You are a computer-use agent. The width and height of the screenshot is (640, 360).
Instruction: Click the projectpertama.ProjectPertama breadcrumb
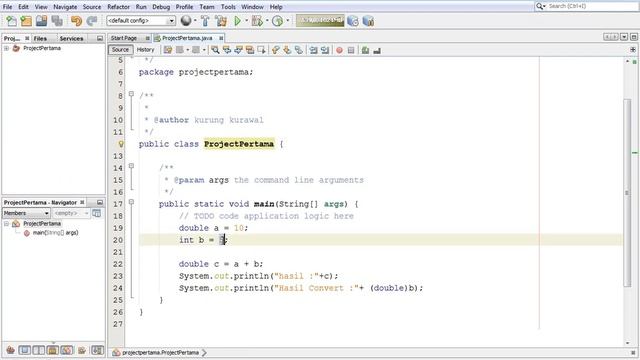160,352
